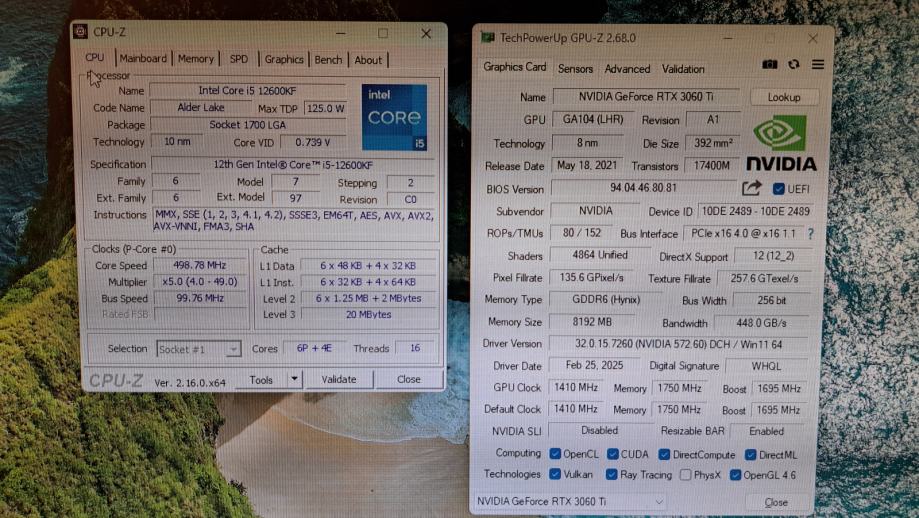
Task: Click the Validate button in CPU-Z
Action: [x=339, y=379]
